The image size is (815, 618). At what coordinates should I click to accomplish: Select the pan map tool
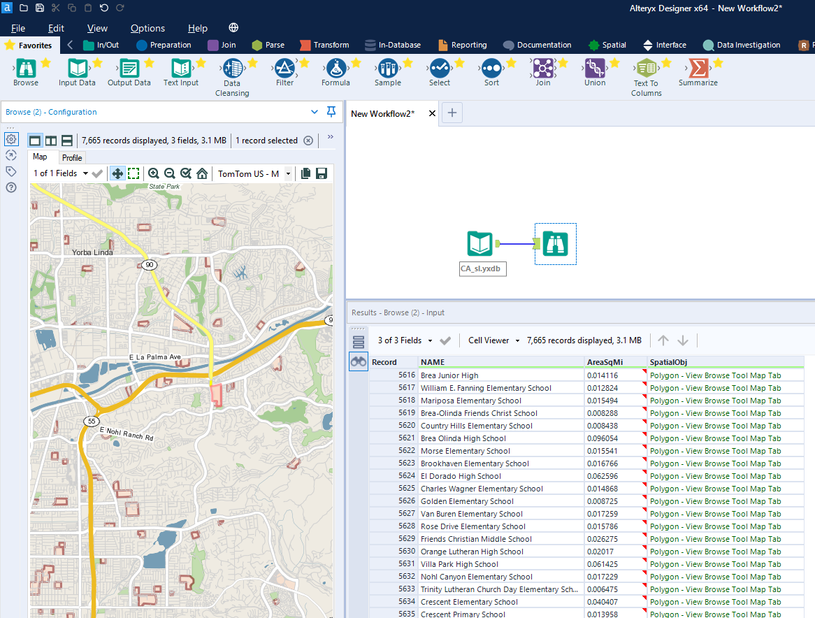117,174
